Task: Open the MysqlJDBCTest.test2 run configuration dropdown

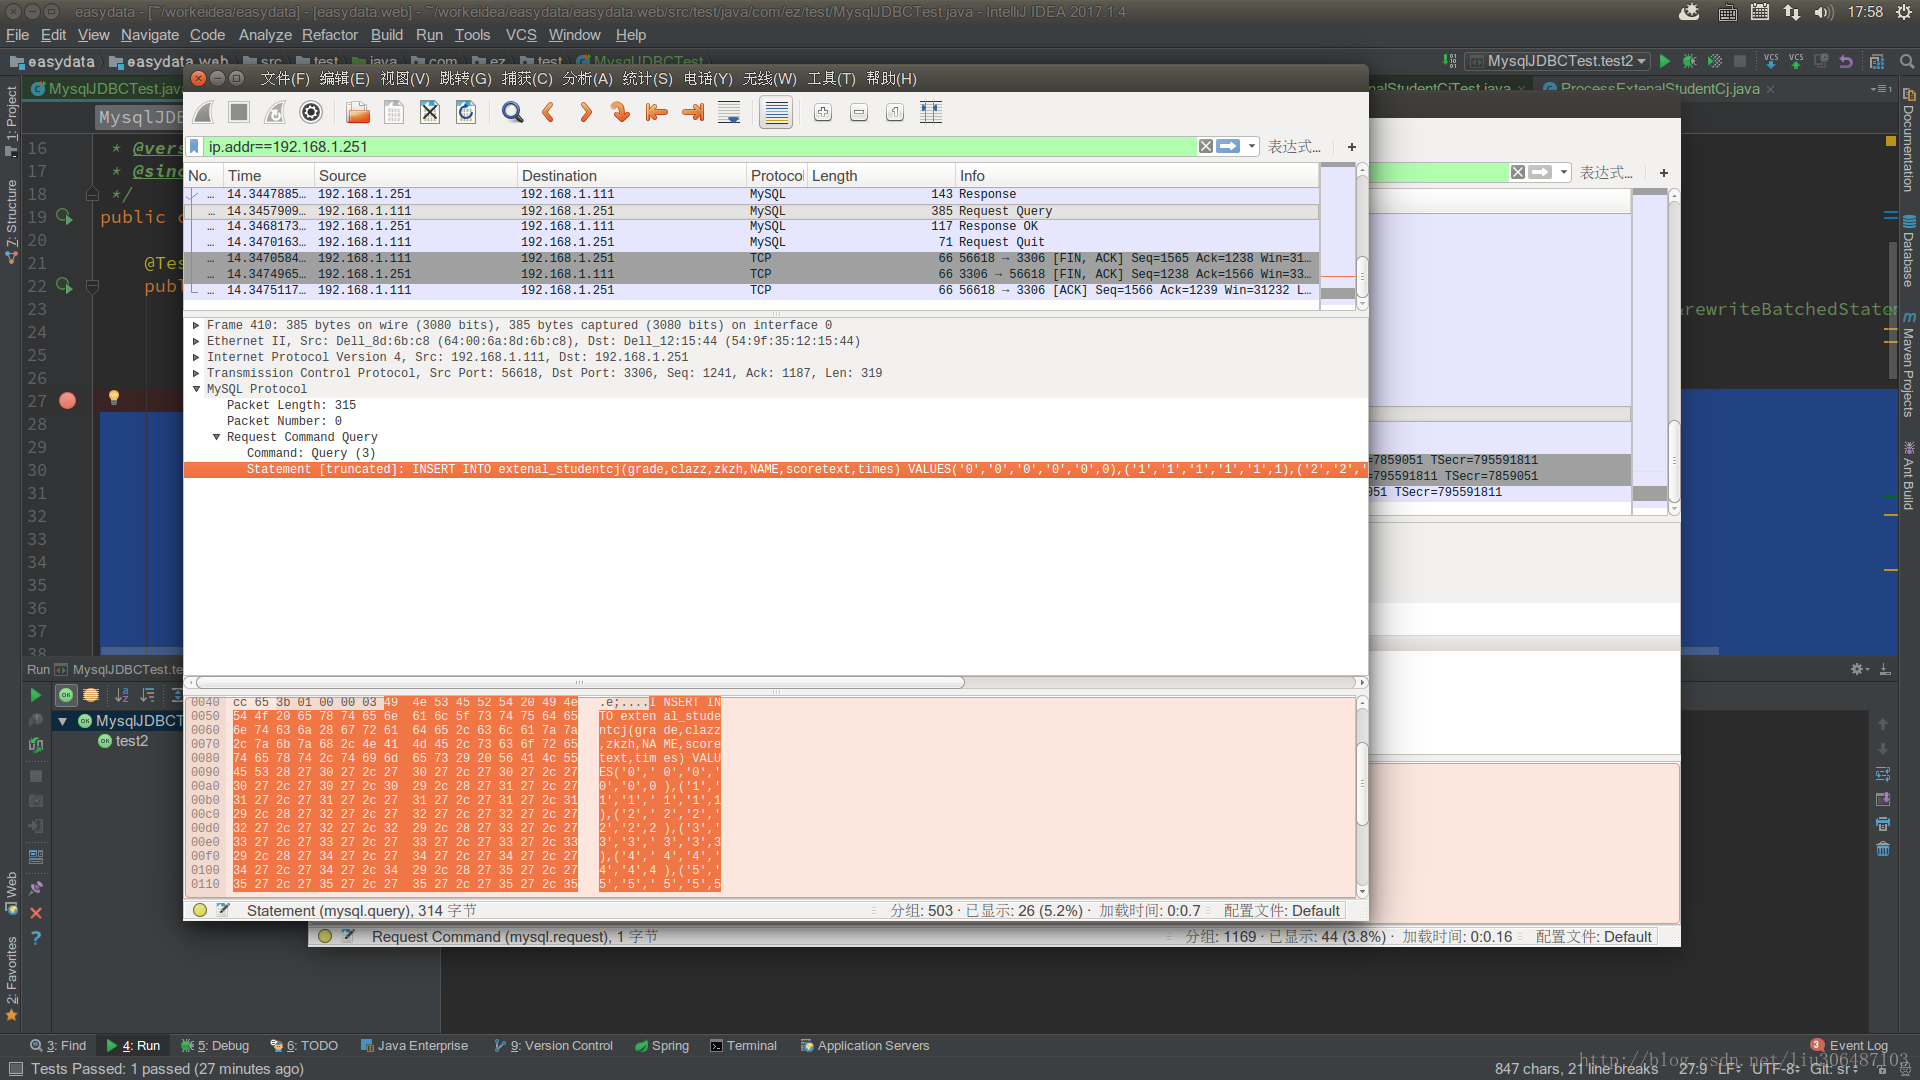Action: pyautogui.click(x=1558, y=61)
